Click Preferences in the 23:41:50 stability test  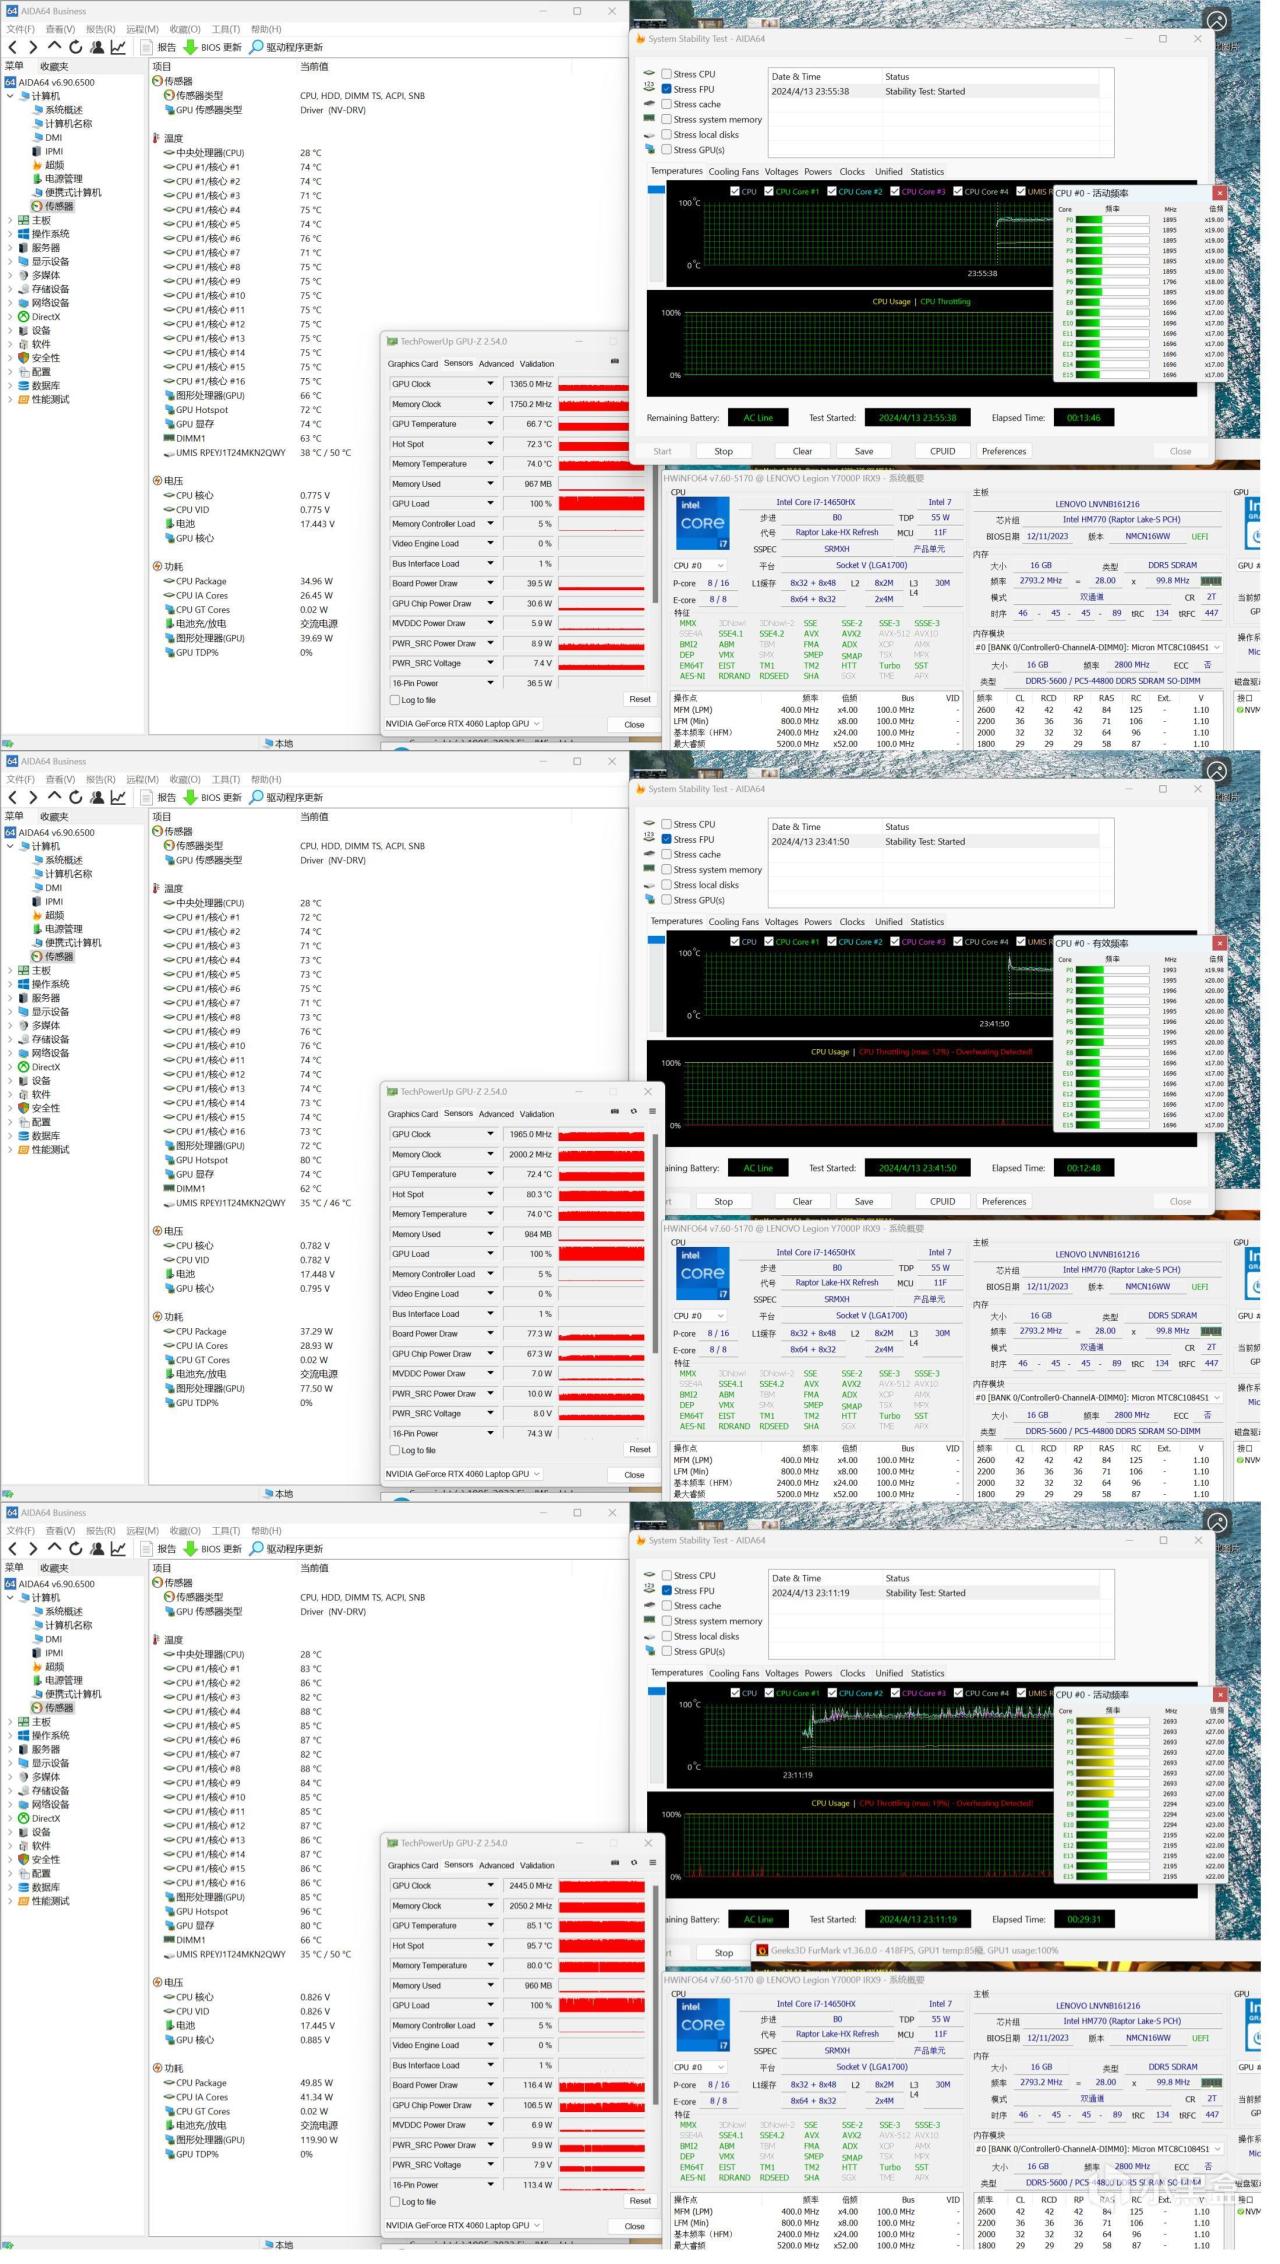pyautogui.click(x=1004, y=1201)
